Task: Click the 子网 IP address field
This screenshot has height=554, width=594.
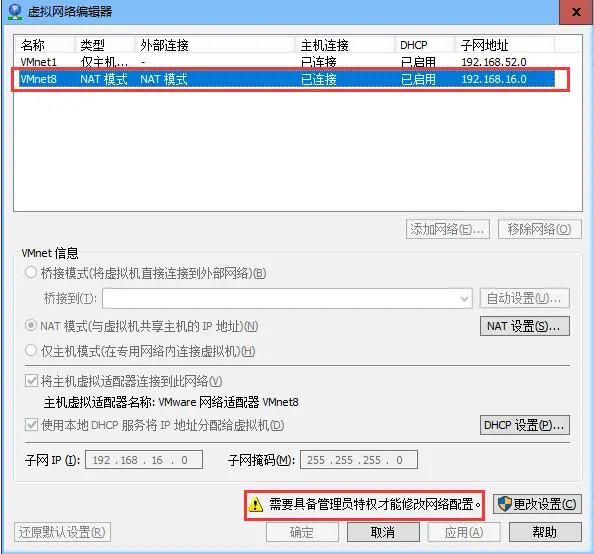Action: (144, 460)
